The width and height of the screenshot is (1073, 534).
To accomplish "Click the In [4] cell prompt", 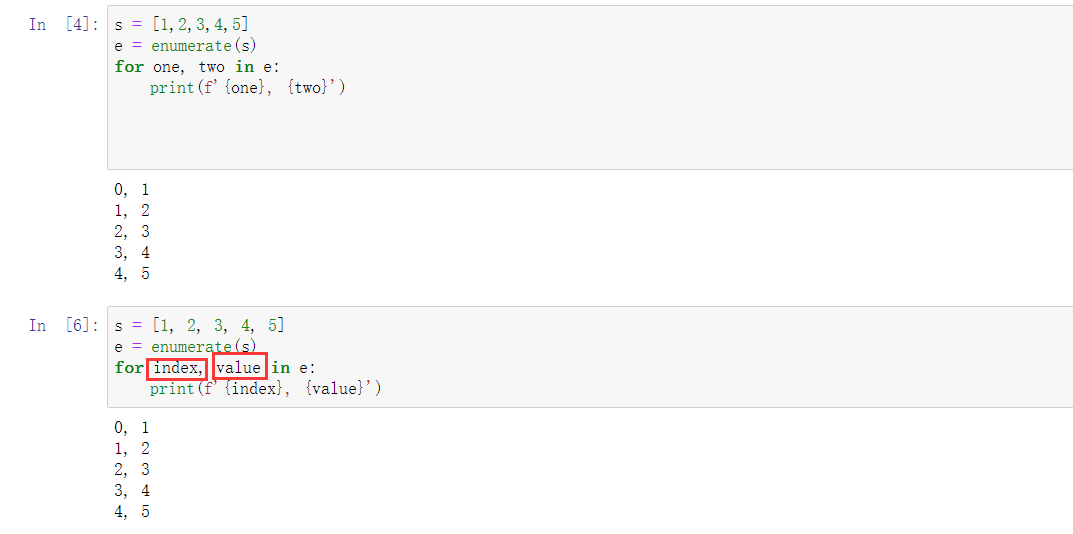I will pyautogui.click(x=64, y=25).
